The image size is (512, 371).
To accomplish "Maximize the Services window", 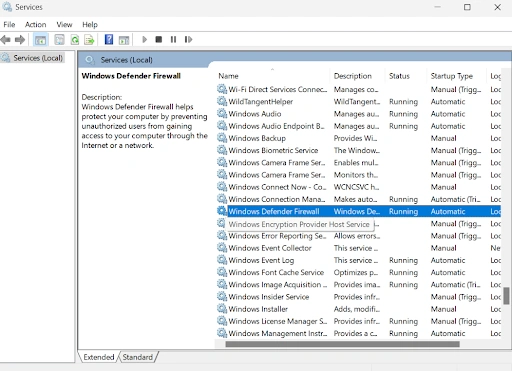I will (x=467, y=7).
